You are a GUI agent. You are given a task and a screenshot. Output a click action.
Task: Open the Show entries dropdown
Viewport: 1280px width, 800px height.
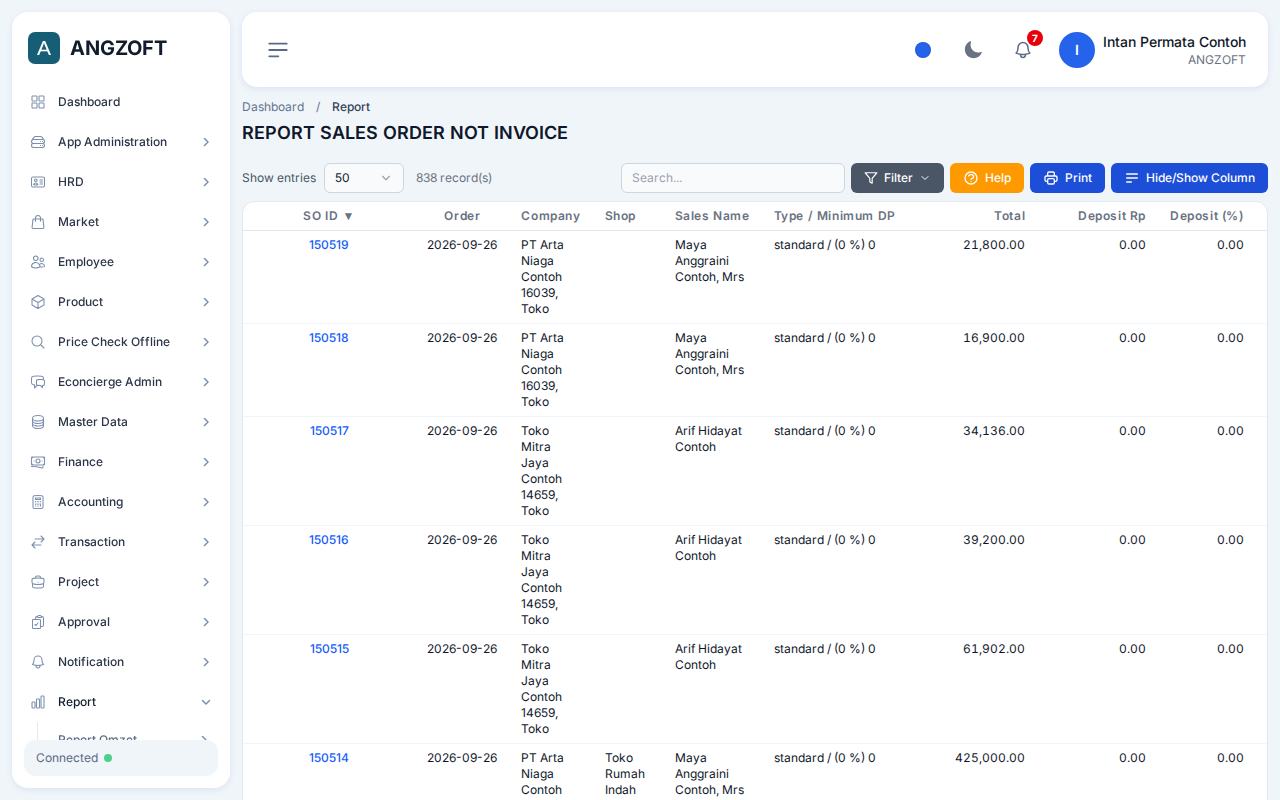(x=364, y=178)
